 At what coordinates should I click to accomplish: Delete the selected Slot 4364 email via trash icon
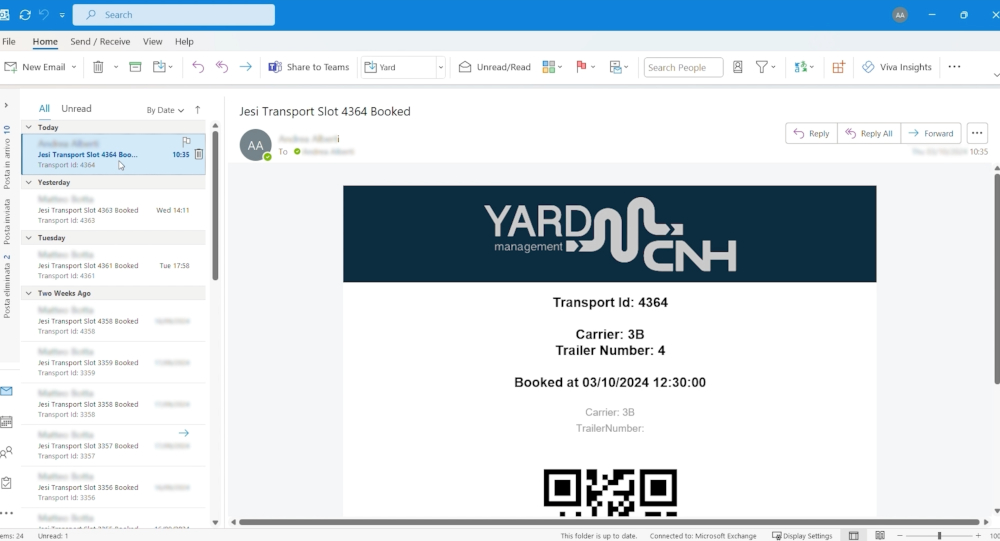pyautogui.click(x=199, y=154)
